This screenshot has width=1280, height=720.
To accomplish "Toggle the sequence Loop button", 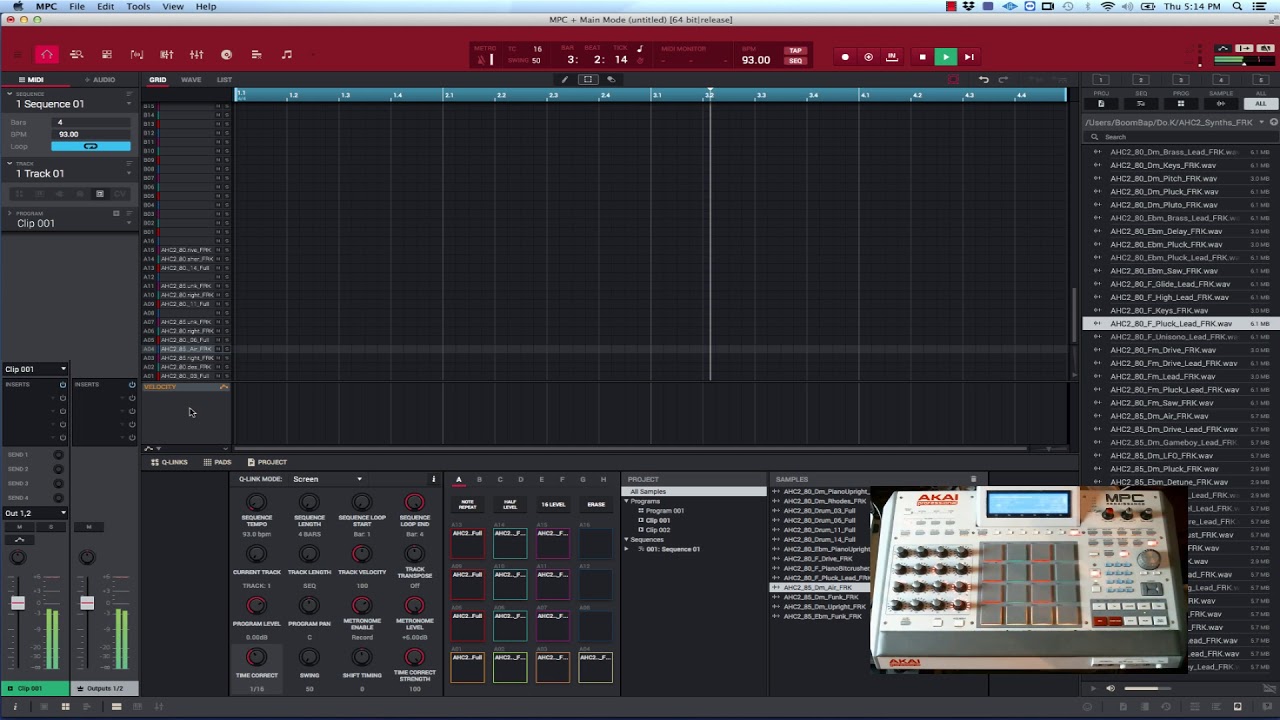I will pyautogui.click(x=90, y=146).
